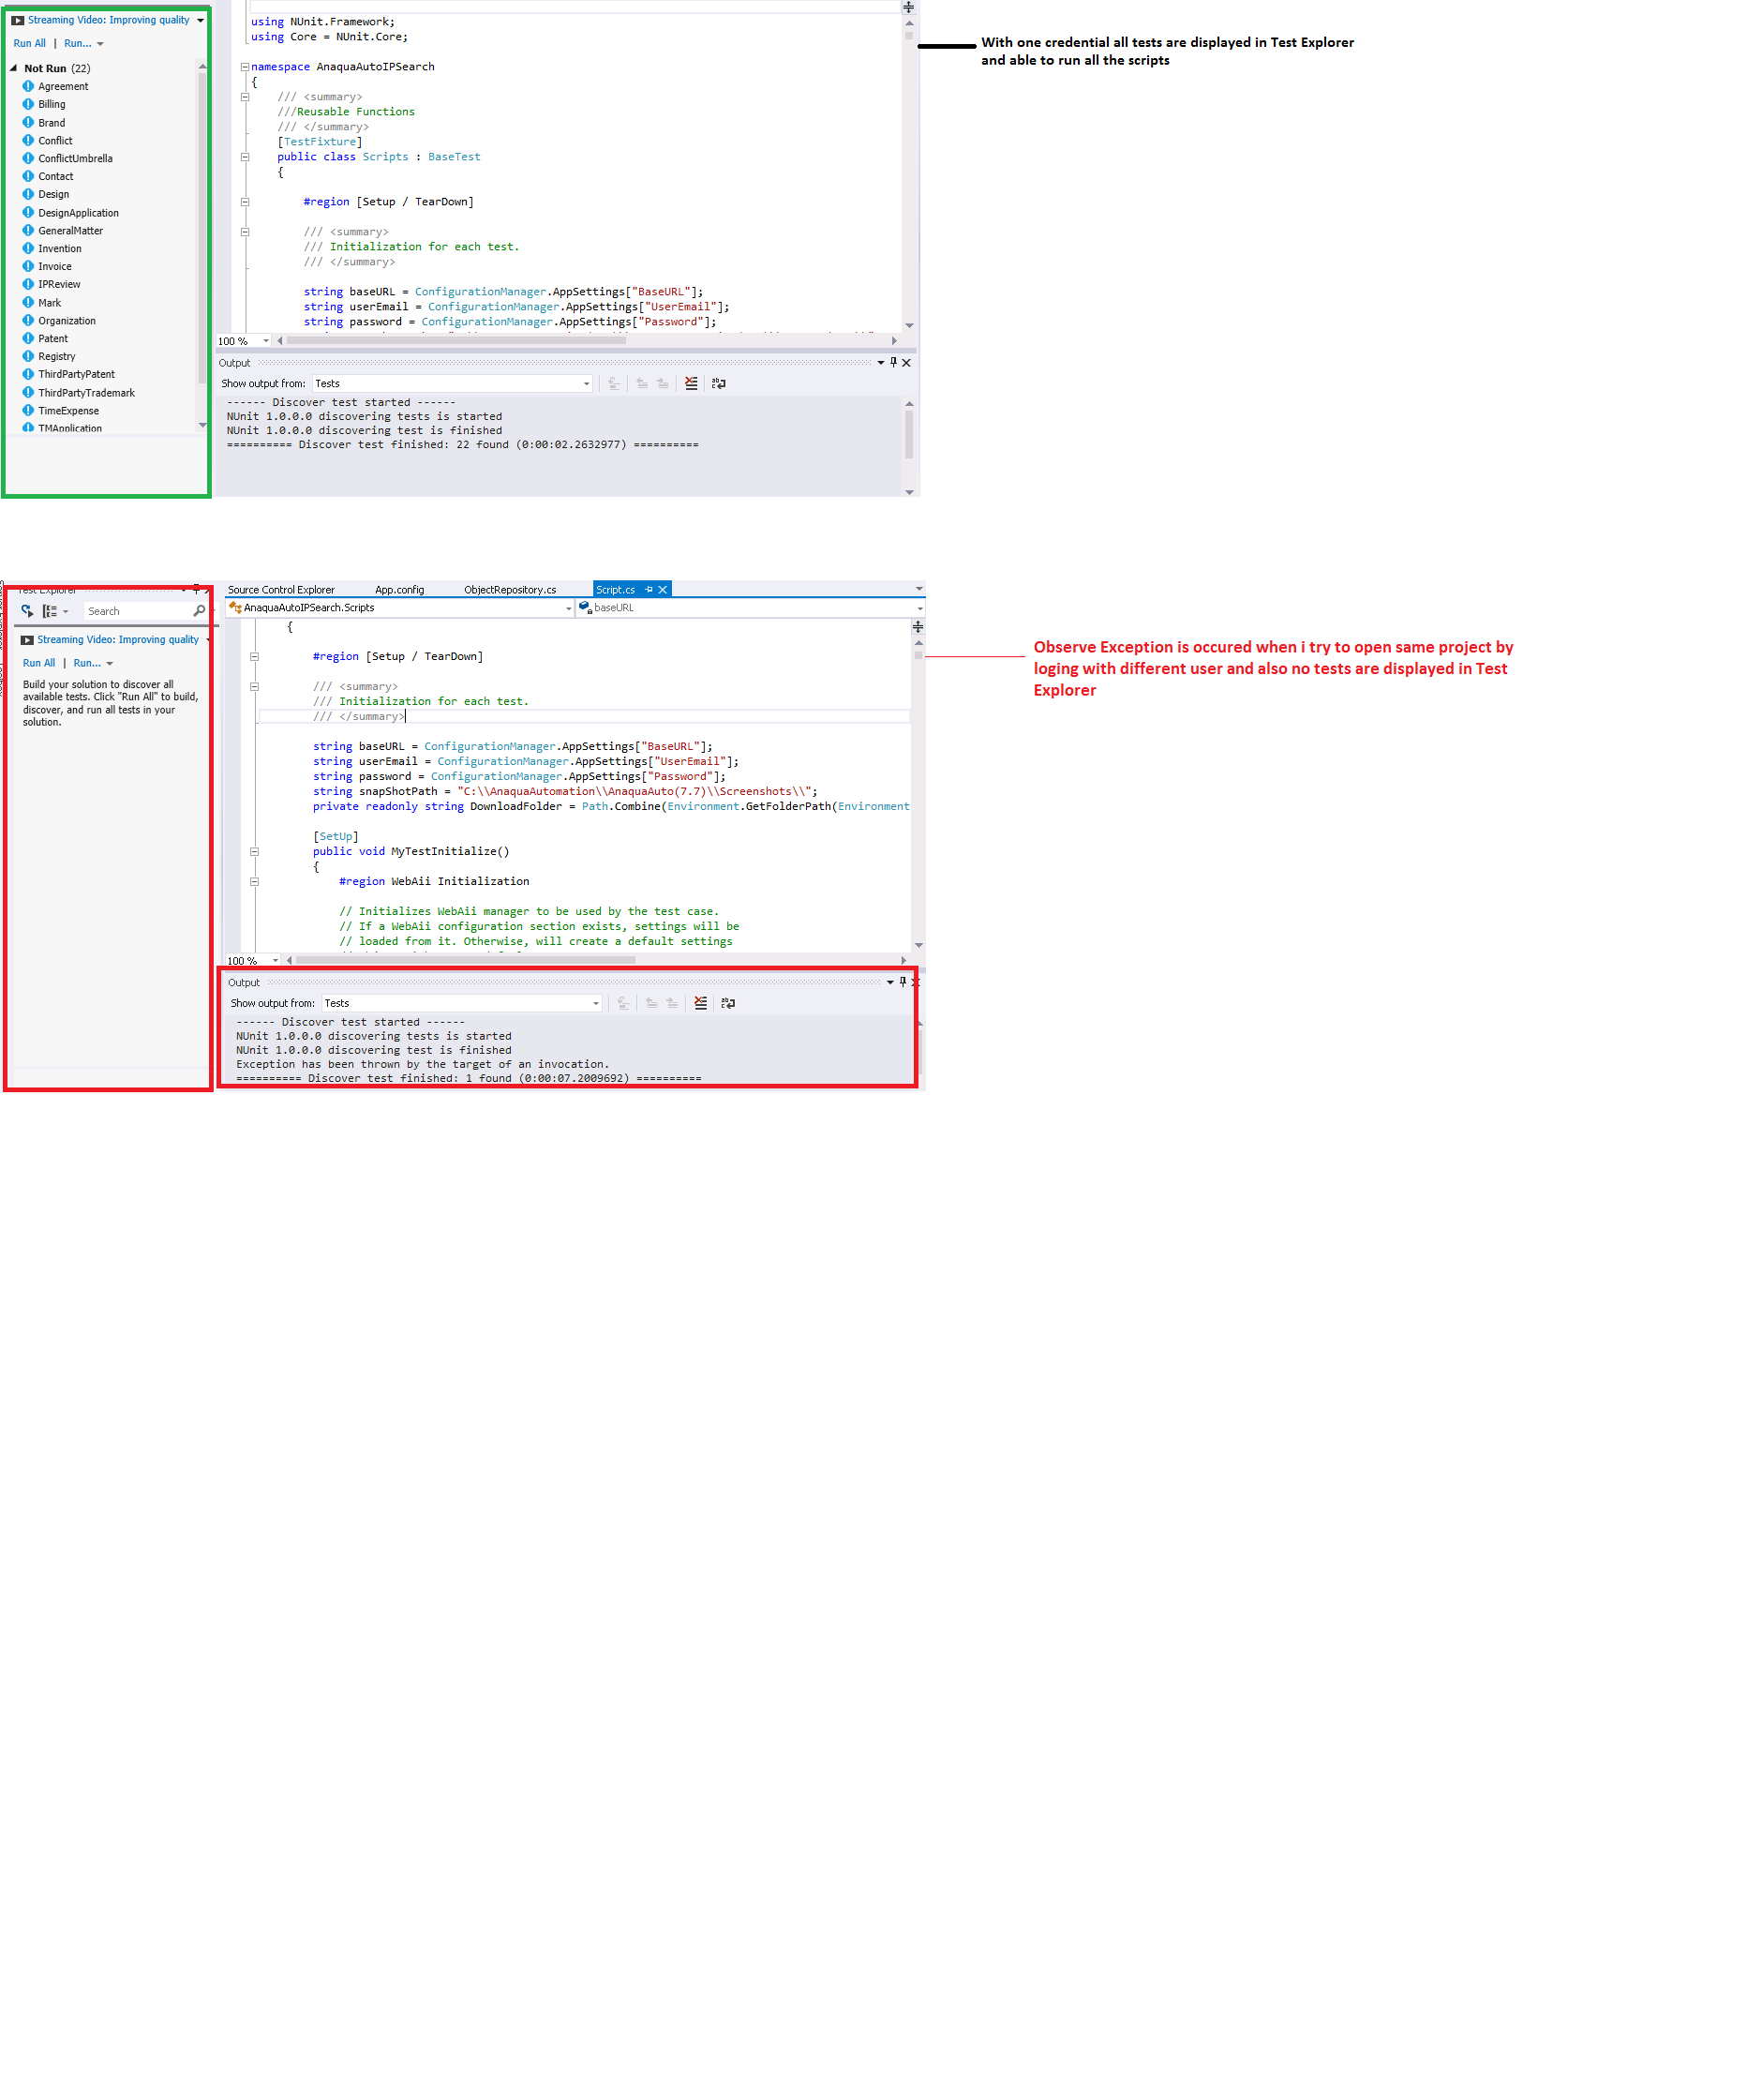Click Run All above the Not Run list
1762x2100 pixels.
pos(29,44)
